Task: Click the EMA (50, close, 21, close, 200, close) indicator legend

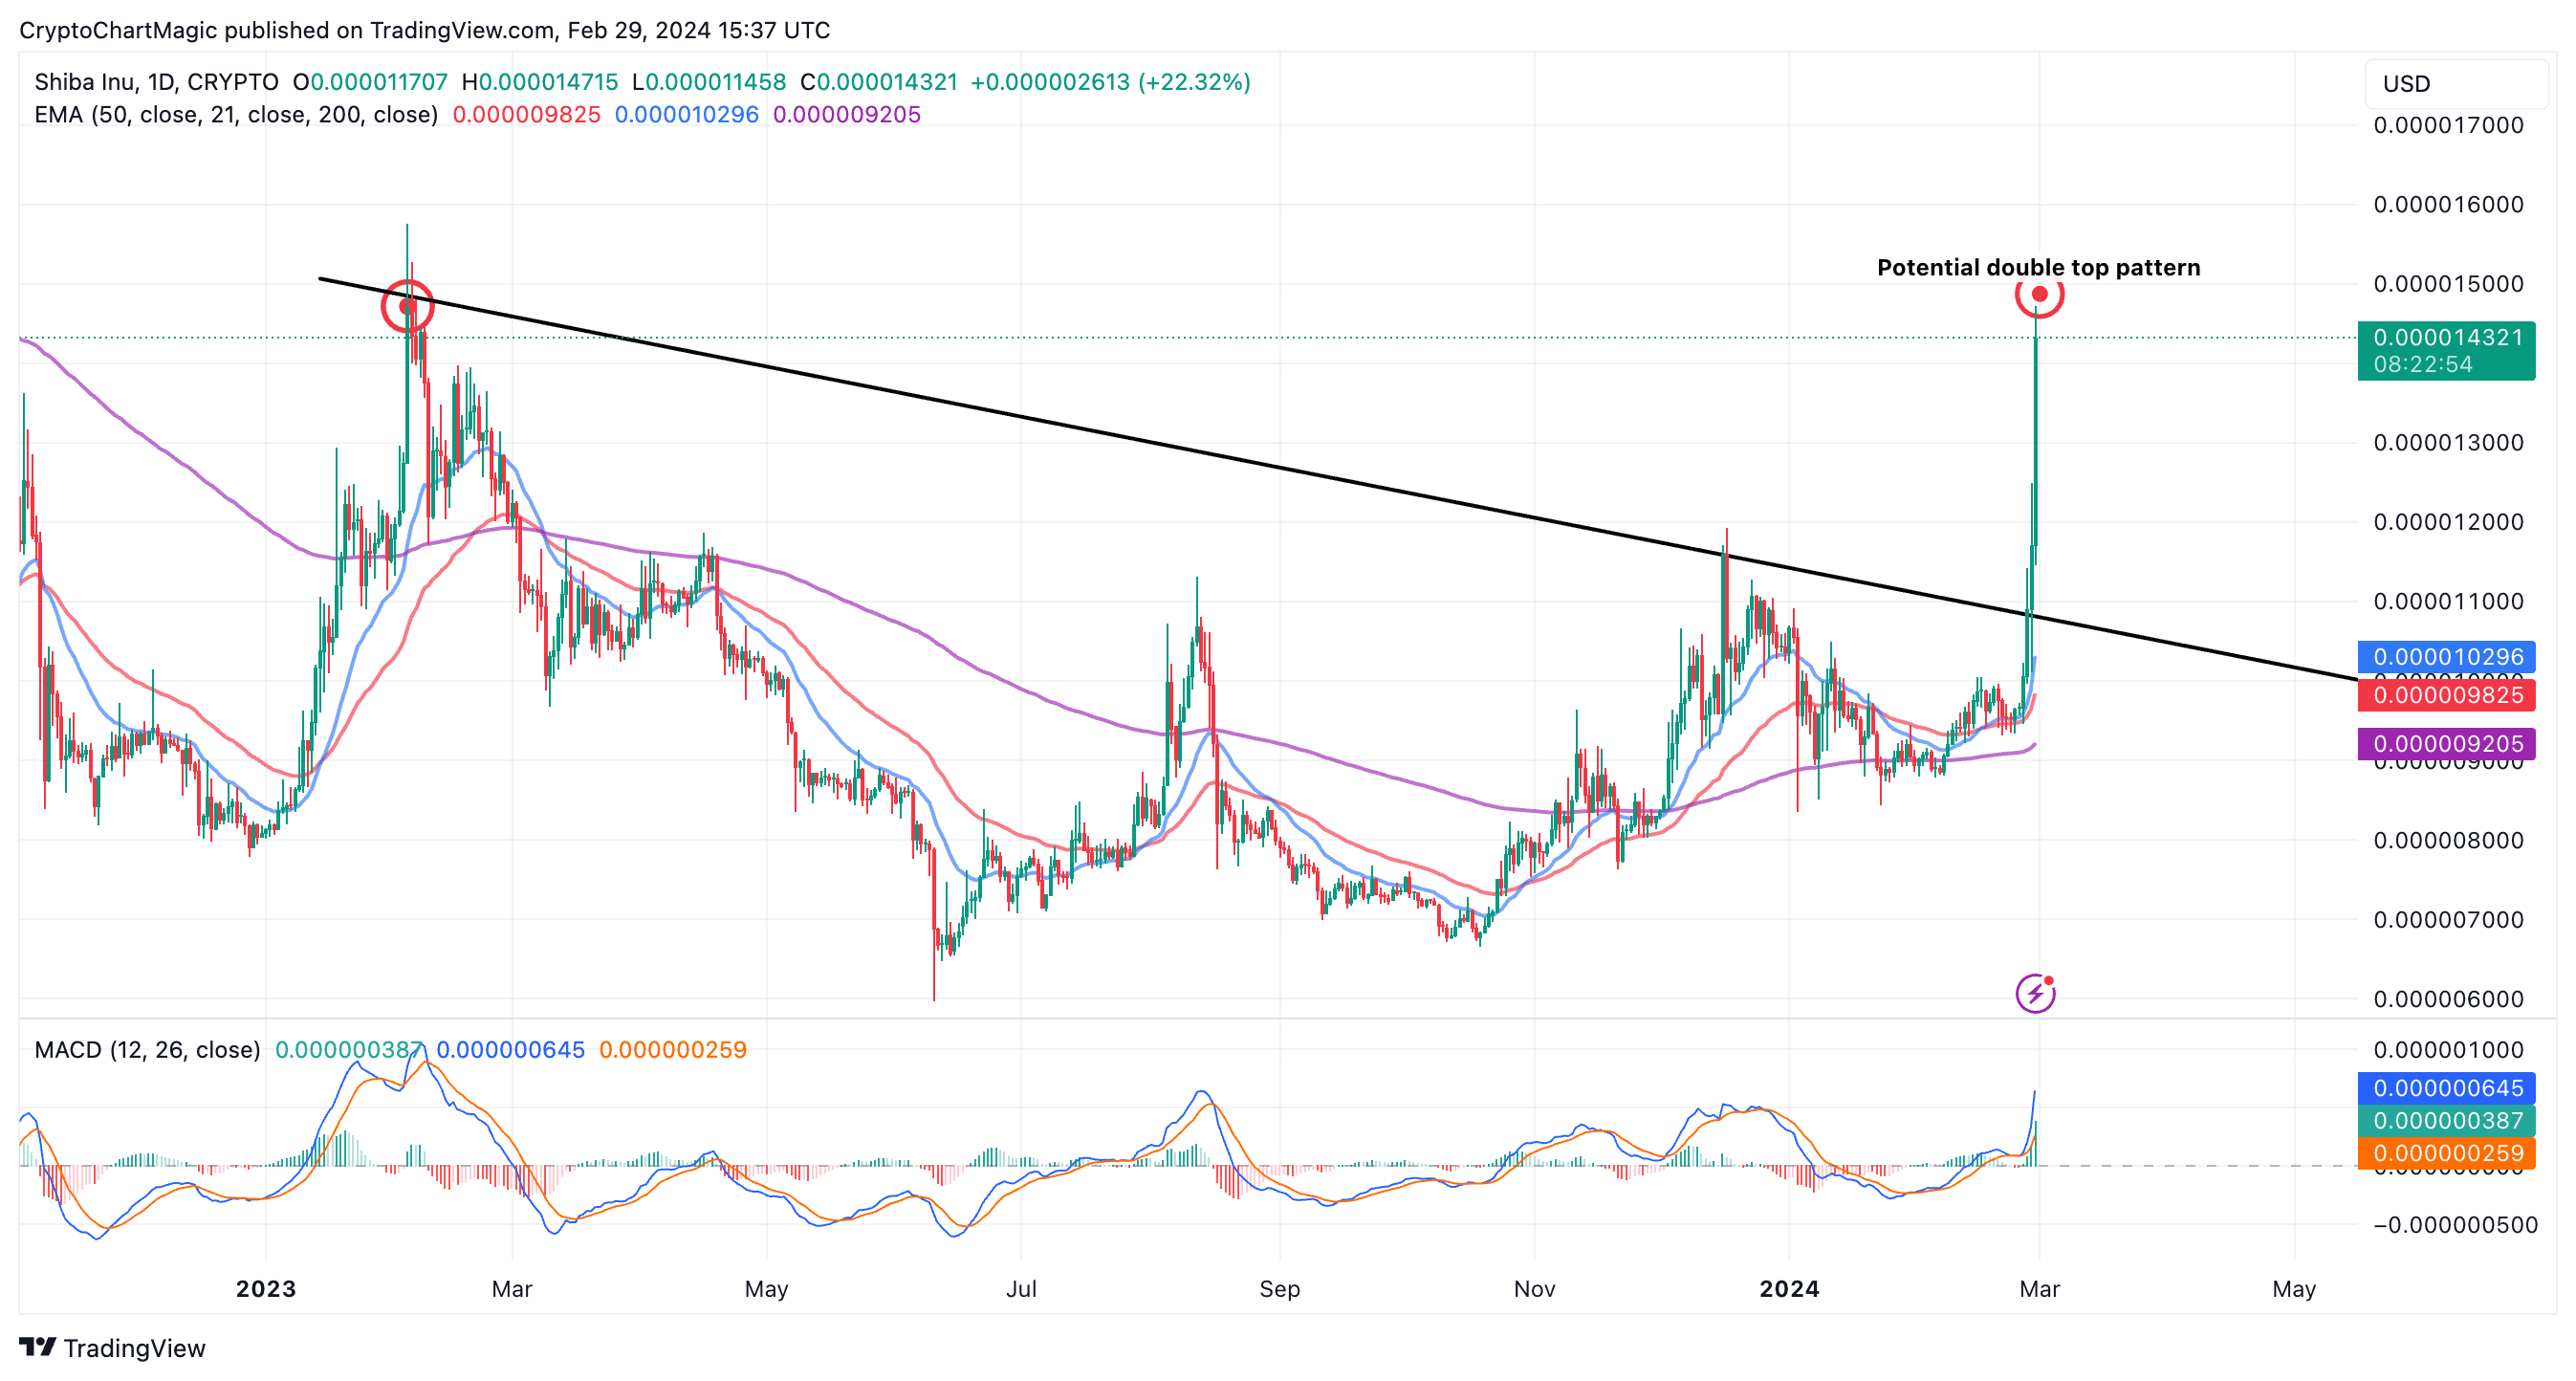Action: click(x=236, y=114)
